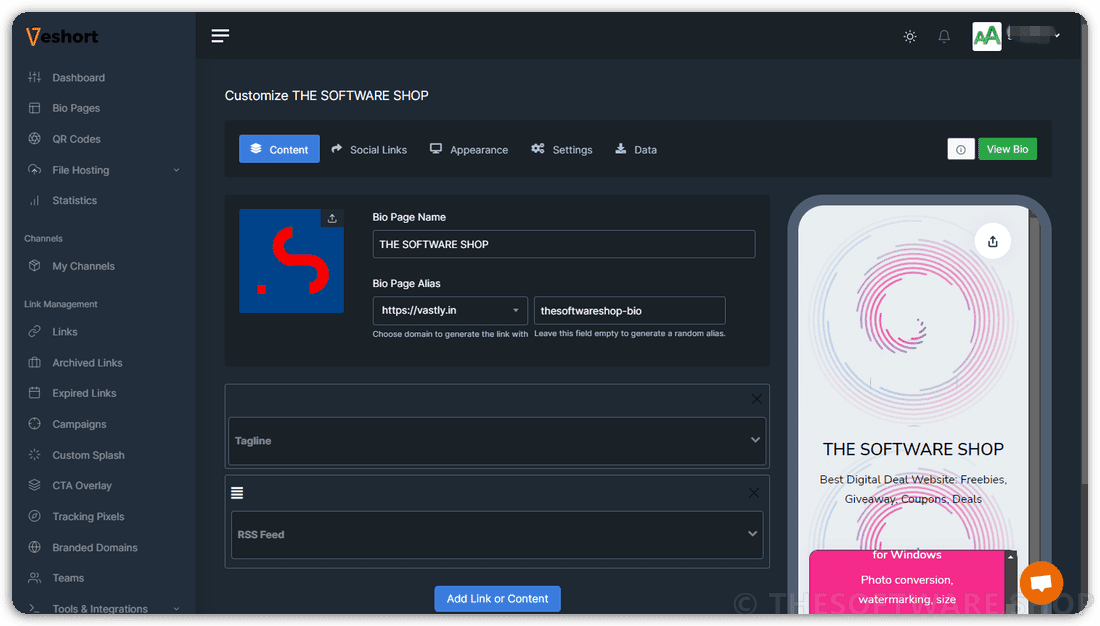Screen dimensions: 1100x626
Task: Switch to Social Links tab
Action: pos(369,149)
